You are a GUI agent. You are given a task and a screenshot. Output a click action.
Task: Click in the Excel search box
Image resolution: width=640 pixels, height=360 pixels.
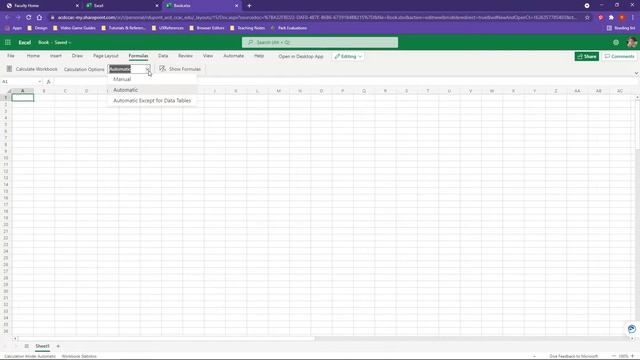coord(320,42)
